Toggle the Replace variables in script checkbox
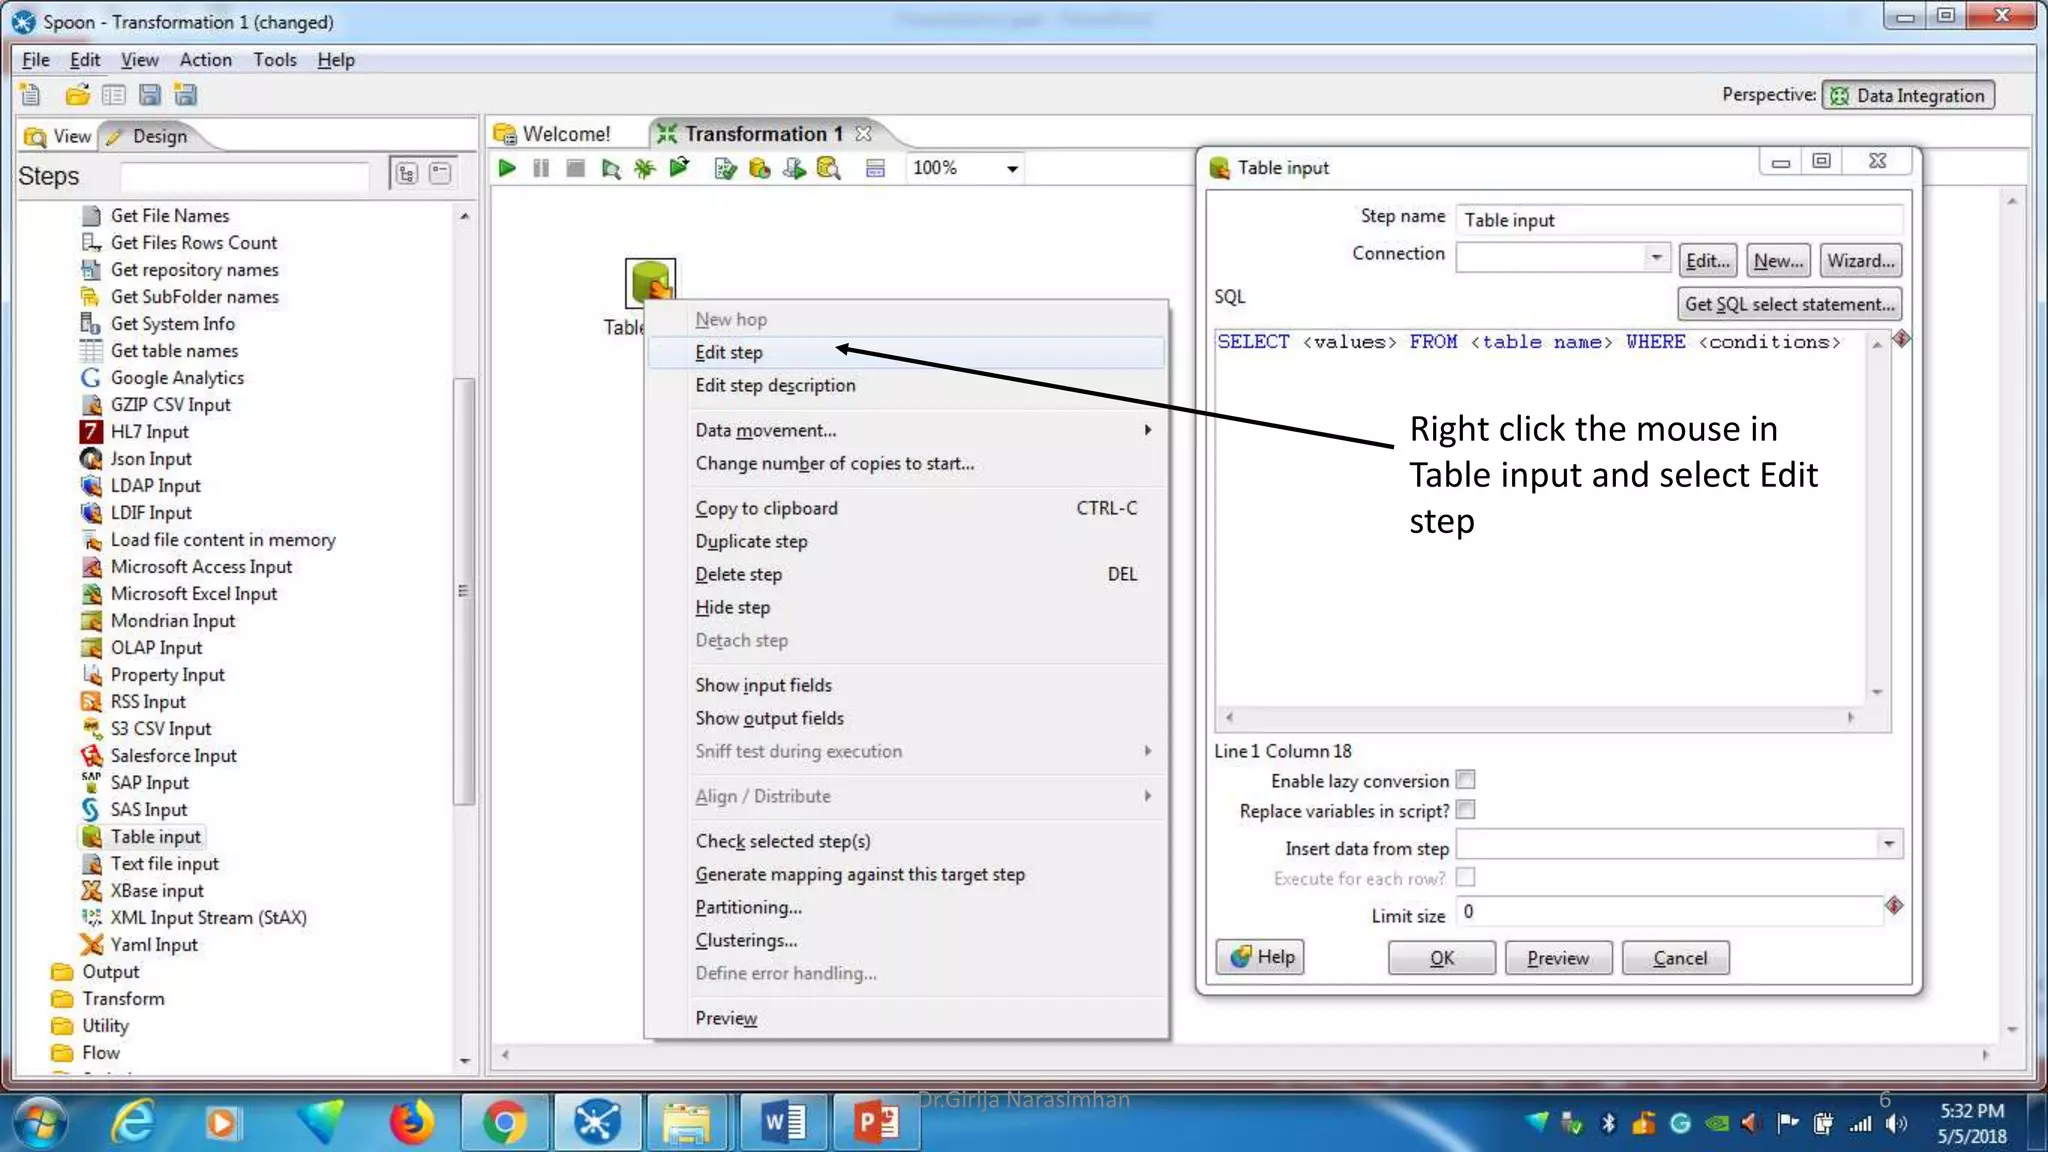2048x1152 pixels. pos(1466,810)
